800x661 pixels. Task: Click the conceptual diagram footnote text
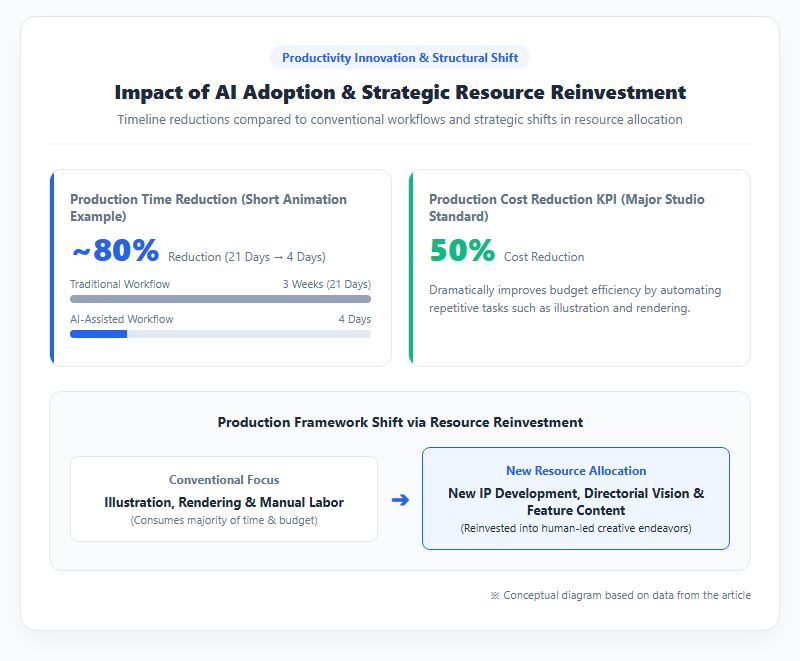(x=620, y=595)
